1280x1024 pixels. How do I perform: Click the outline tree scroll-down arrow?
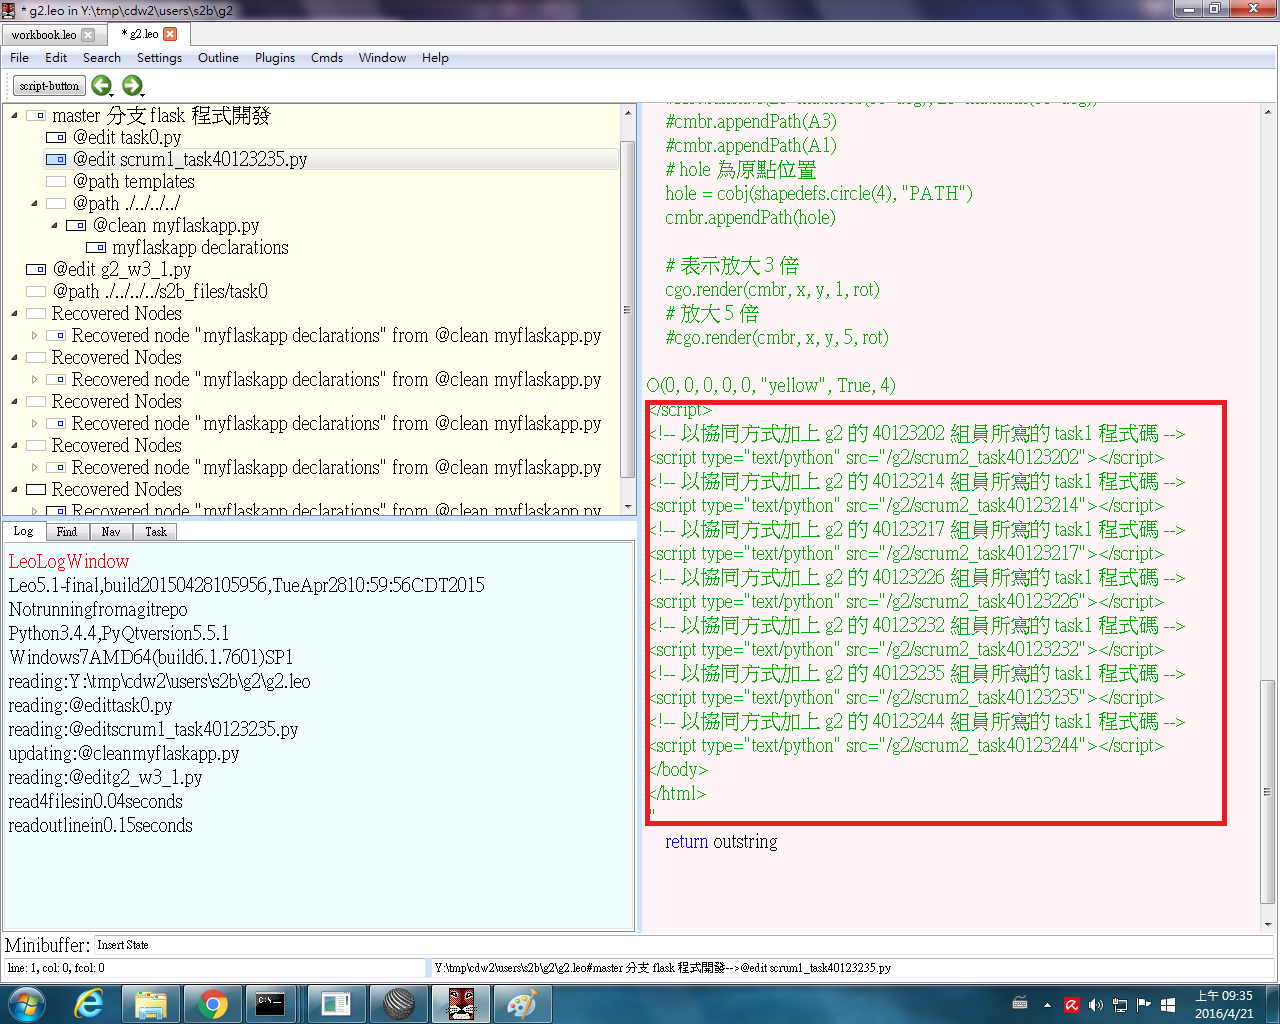(x=627, y=508)
